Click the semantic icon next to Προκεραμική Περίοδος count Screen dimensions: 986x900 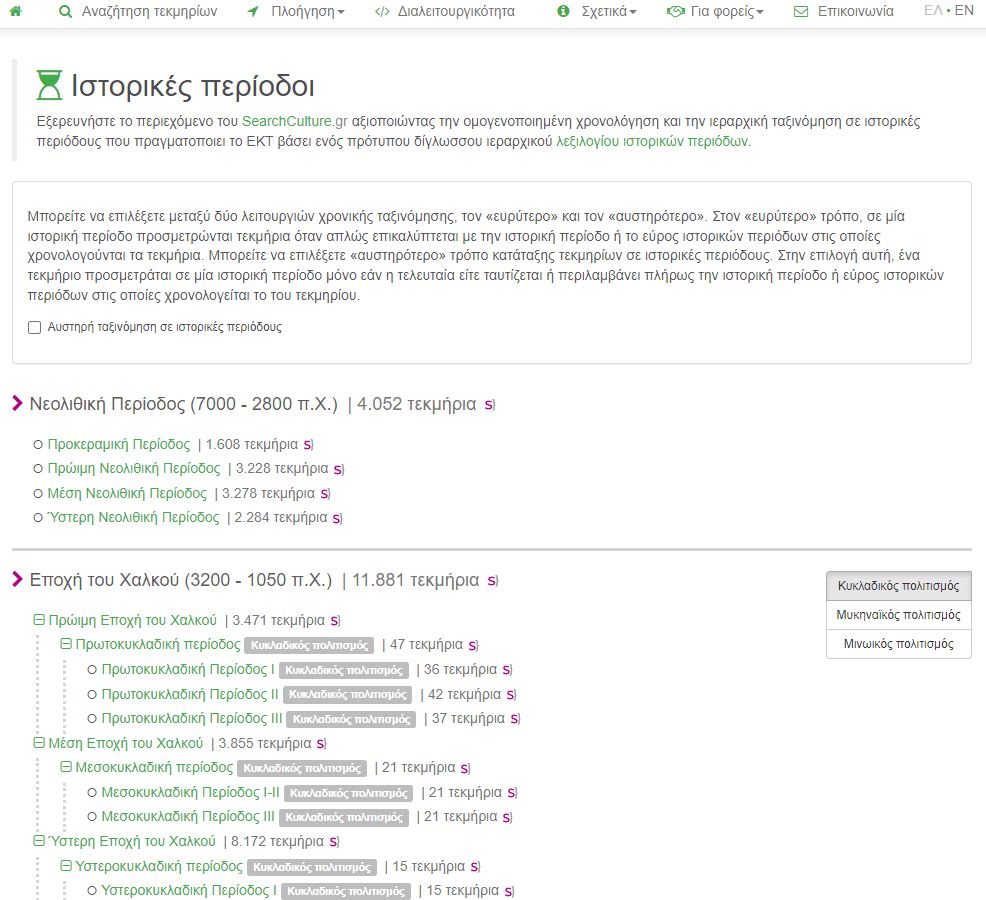tap(309, 445)
